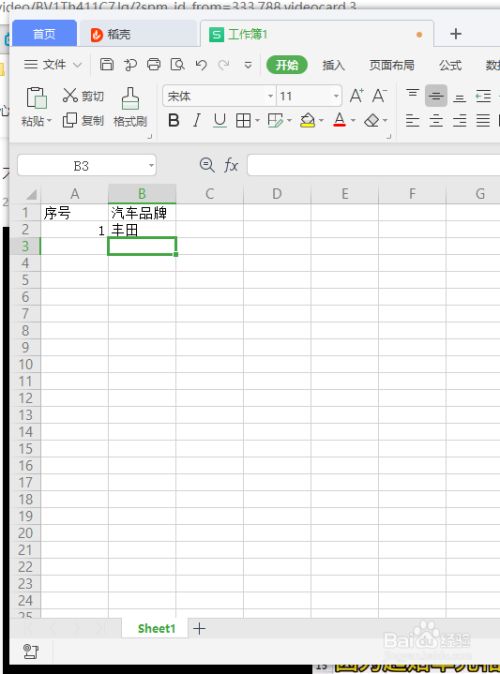Apply red font color
This screenshot has height=674, width=500.
[x=340, y=120]
